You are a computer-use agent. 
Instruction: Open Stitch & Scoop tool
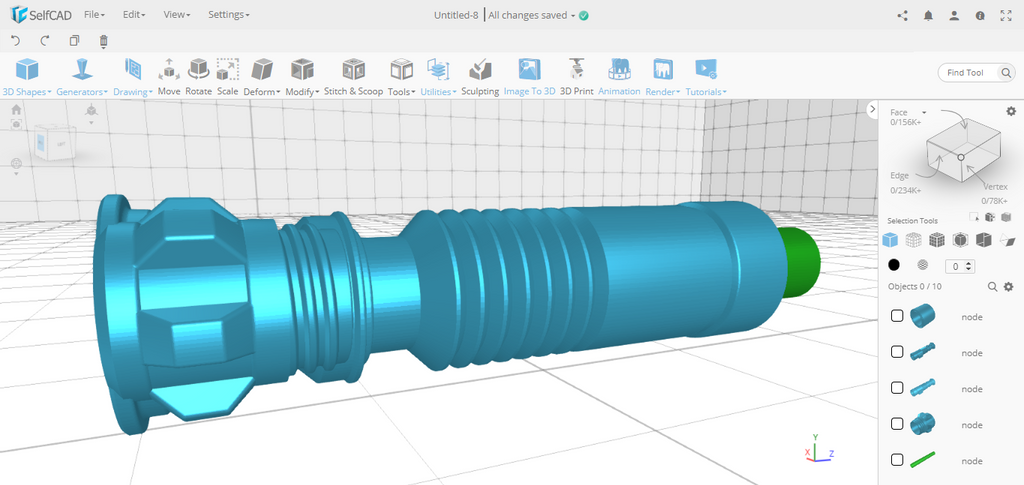coord(353,78)
